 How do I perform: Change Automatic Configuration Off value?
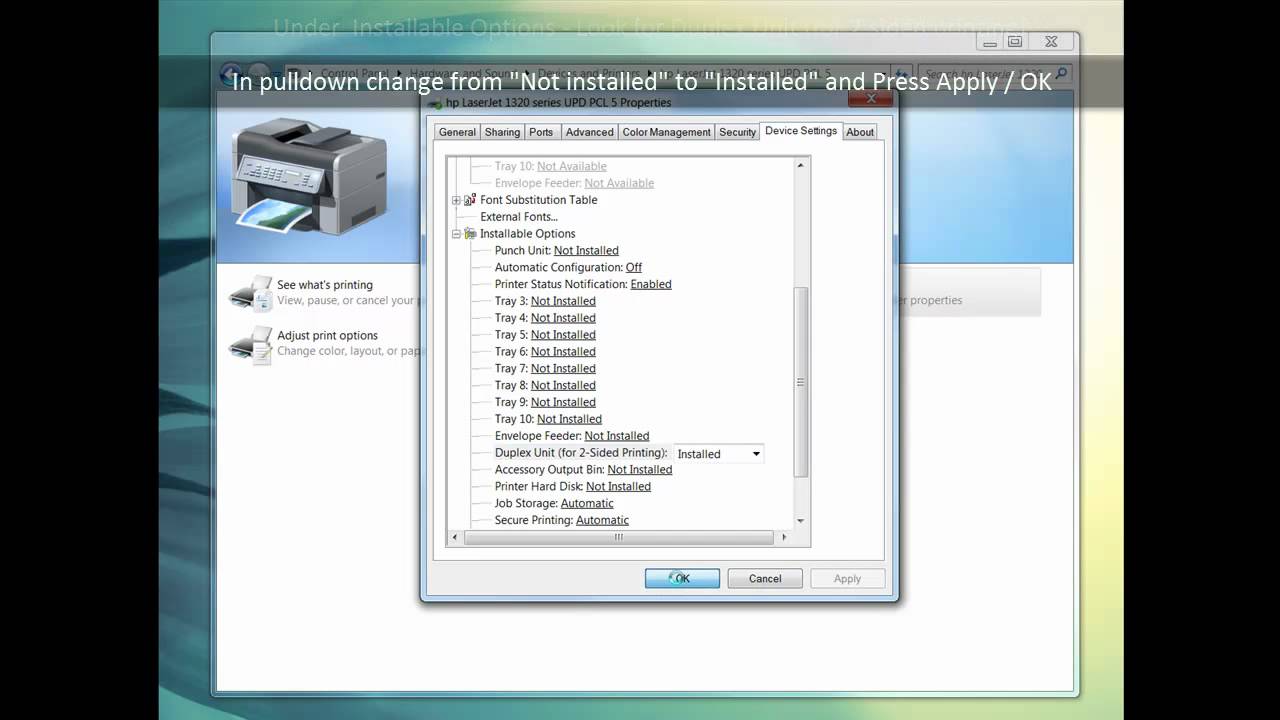point(634,268)
